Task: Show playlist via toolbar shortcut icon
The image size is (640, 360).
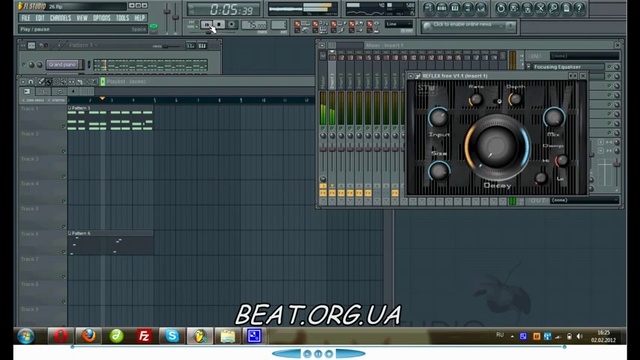Action: (429, 8)
